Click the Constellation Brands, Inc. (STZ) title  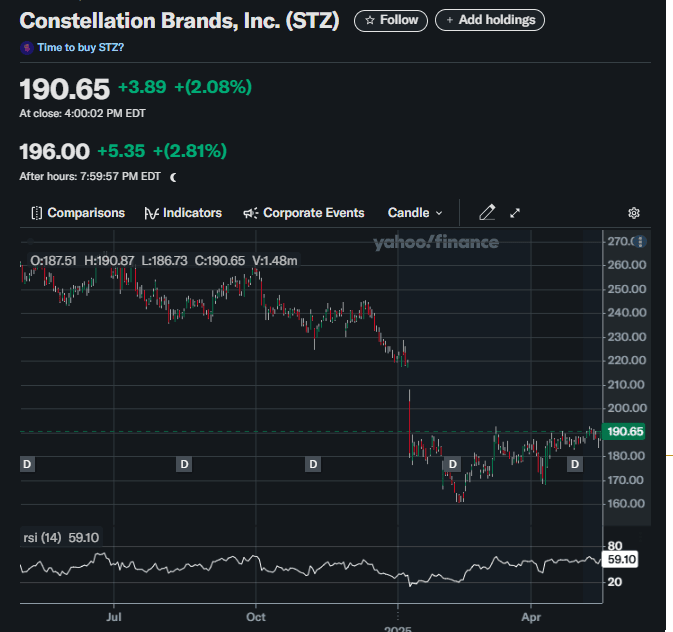point(179,20)
